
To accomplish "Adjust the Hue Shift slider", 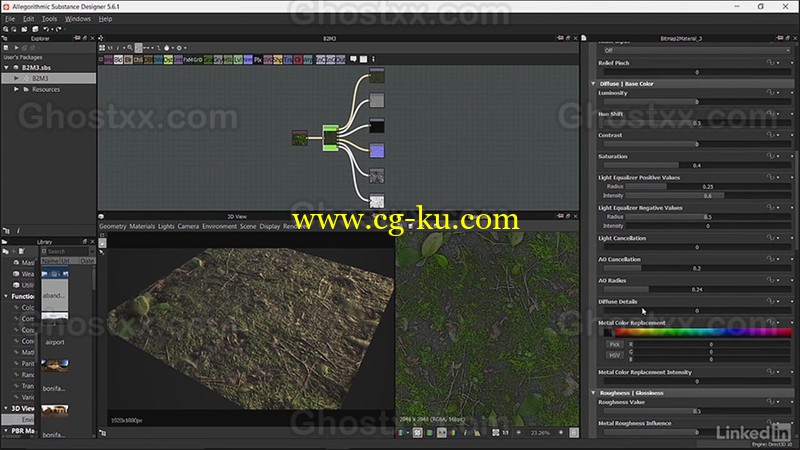I will pos(697,123).
